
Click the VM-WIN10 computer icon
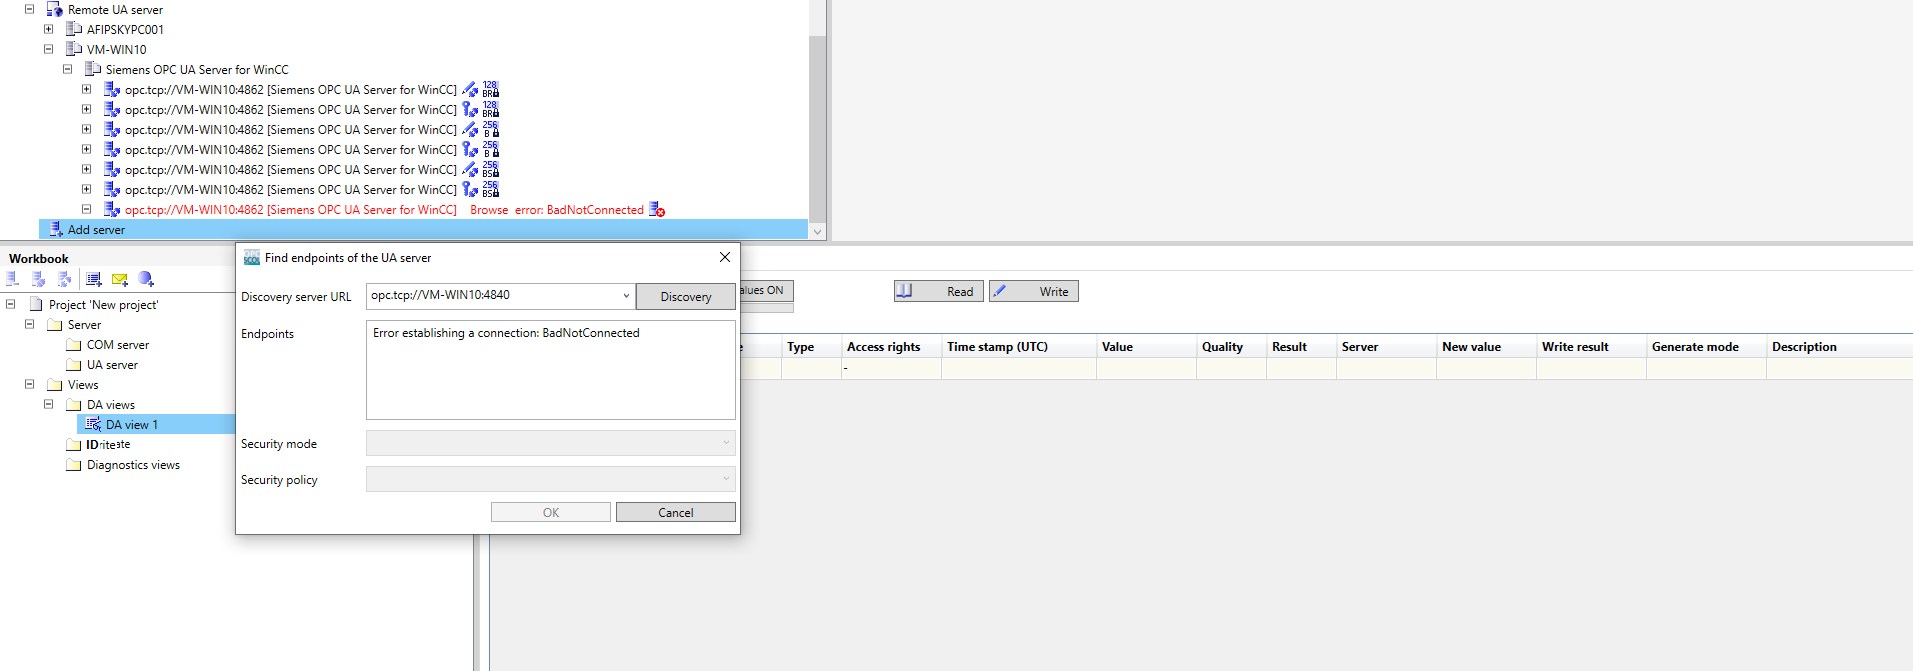(74, 49)
